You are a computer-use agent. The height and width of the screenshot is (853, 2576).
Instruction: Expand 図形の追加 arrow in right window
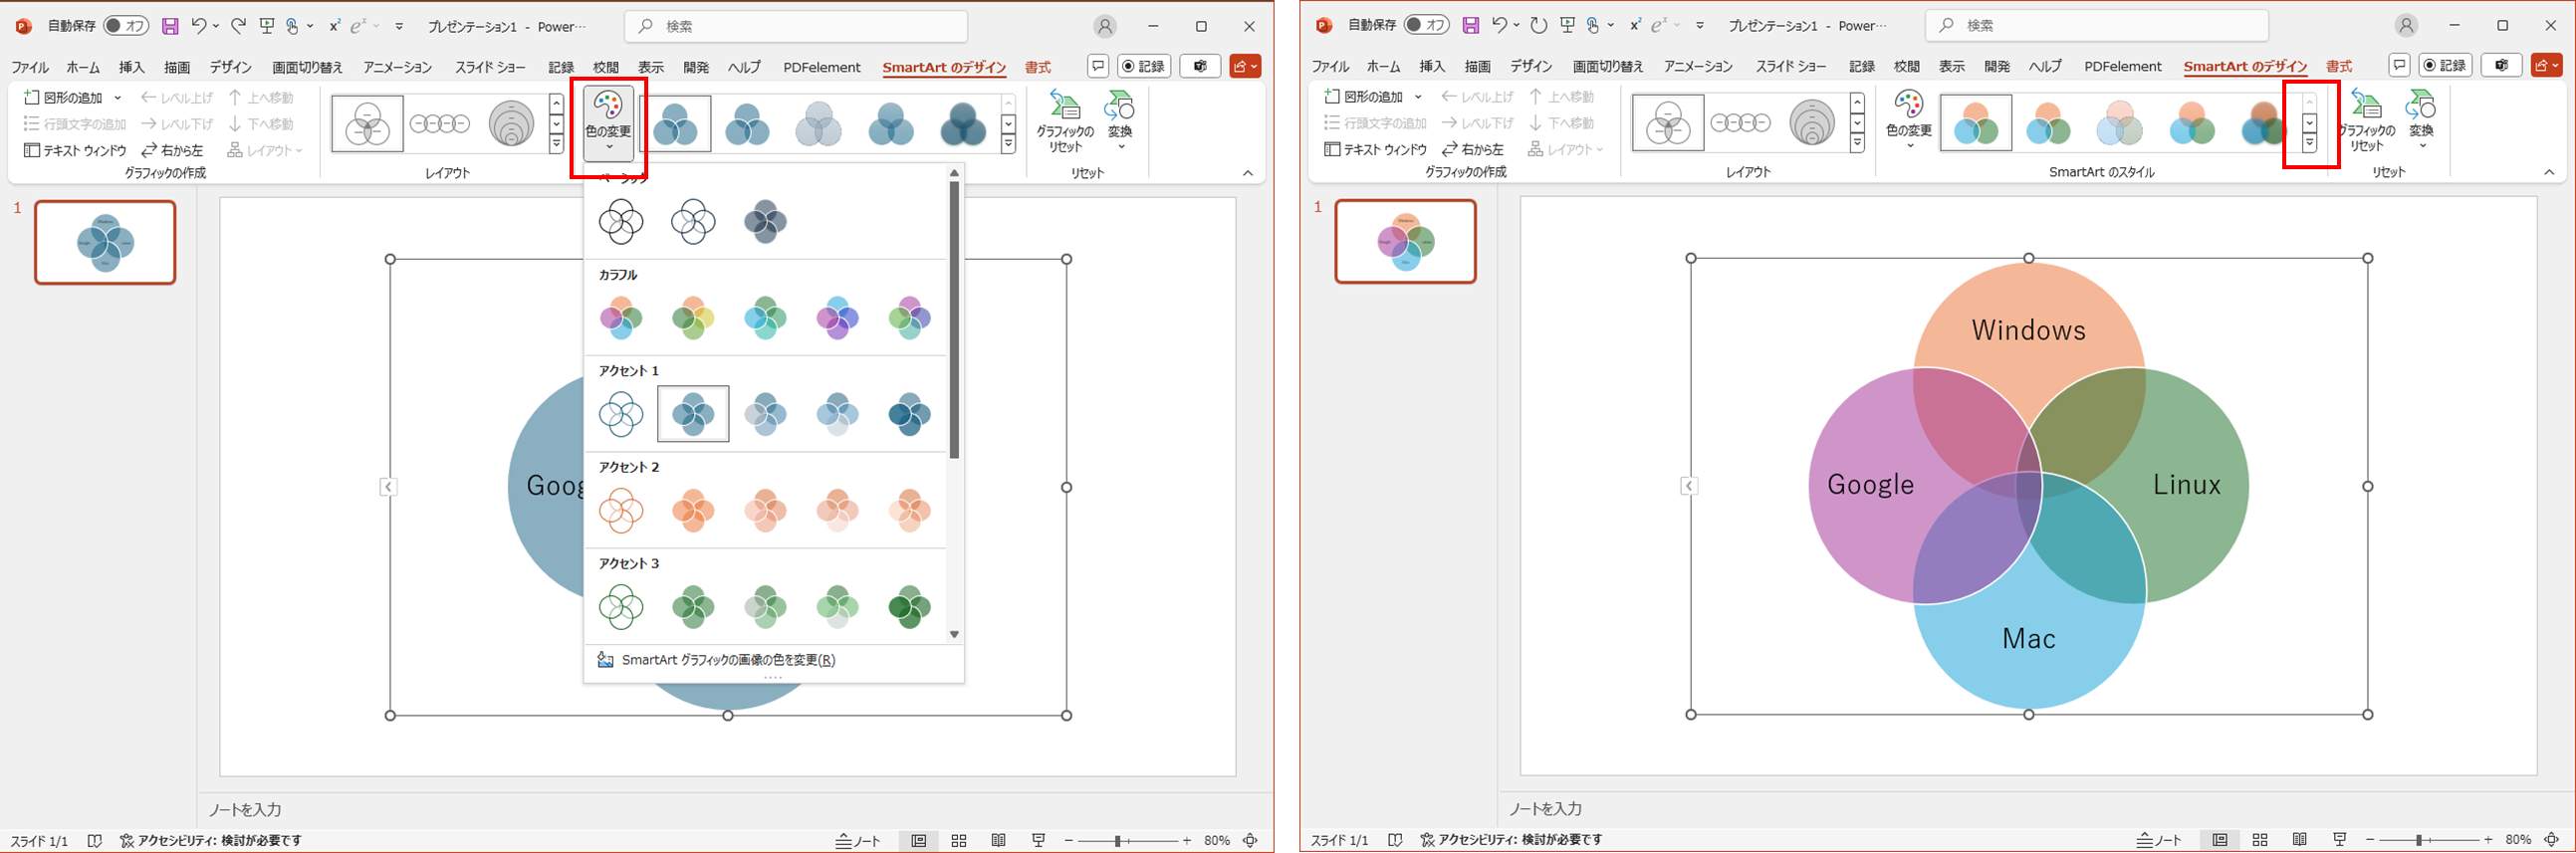pos(1419,97)
